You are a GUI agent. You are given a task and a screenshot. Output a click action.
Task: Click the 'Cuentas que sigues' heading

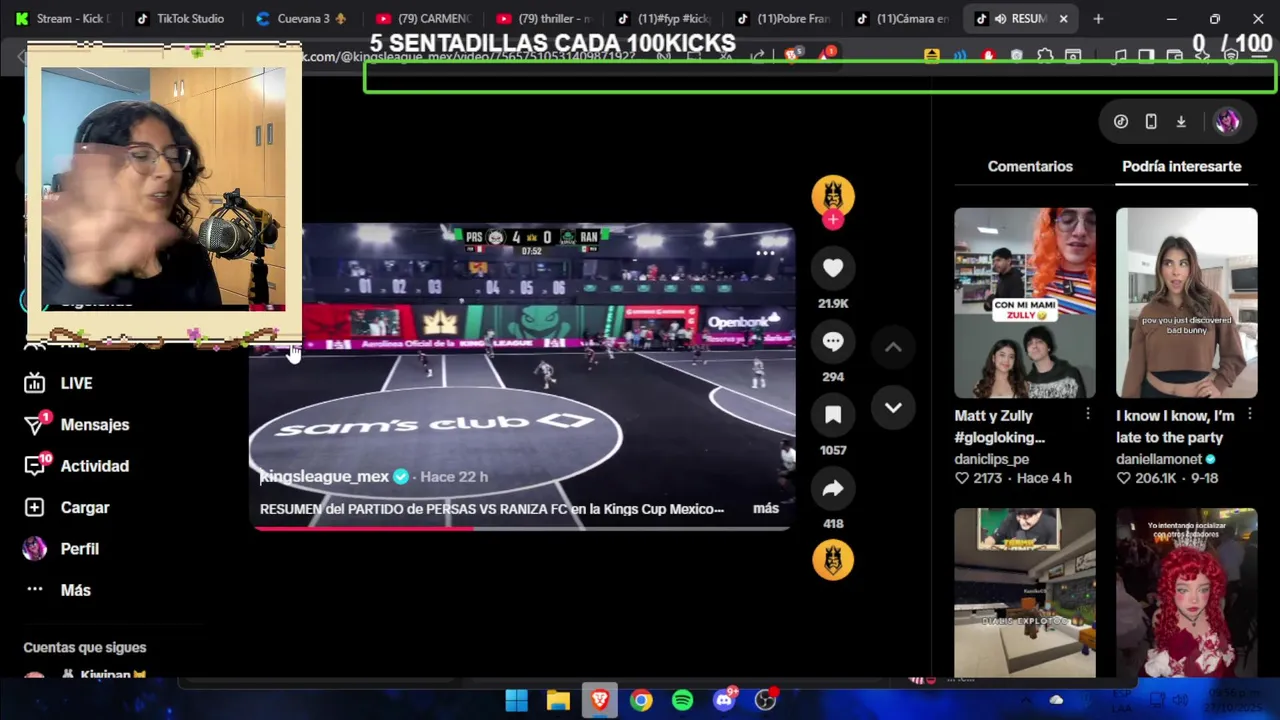[85, 647]
